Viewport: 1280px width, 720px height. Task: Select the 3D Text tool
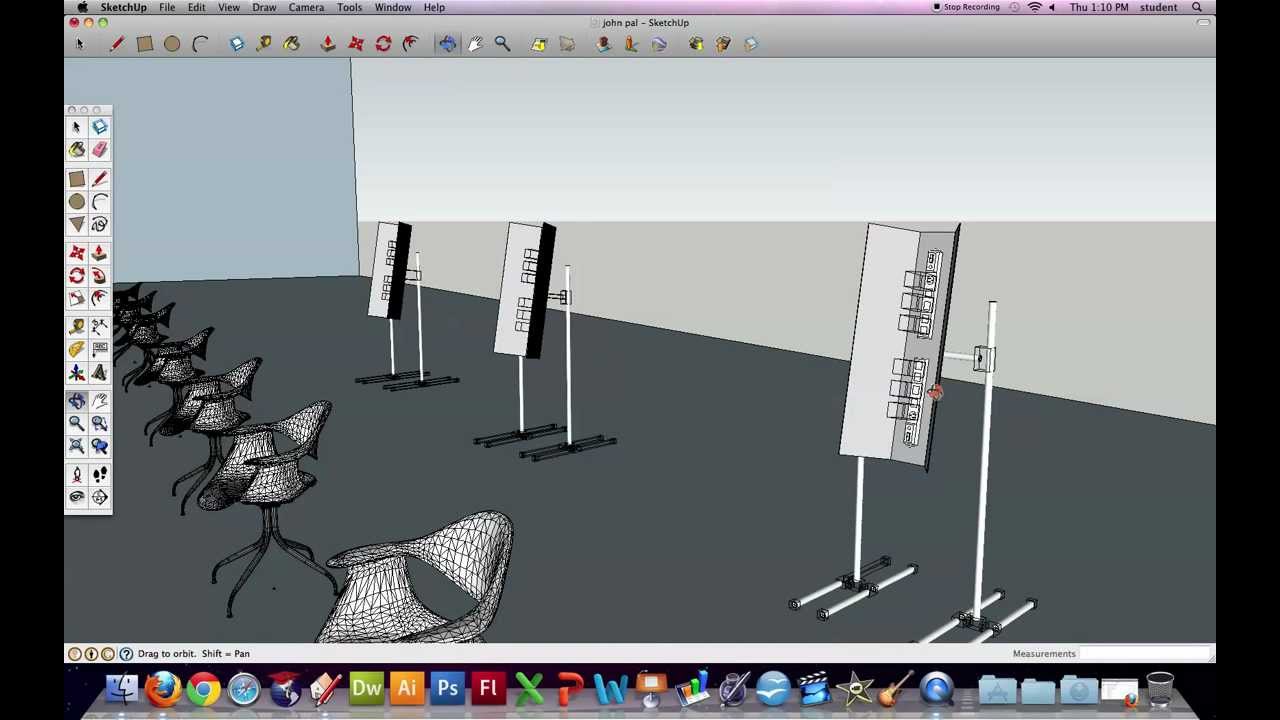click(x=99, y=373)
